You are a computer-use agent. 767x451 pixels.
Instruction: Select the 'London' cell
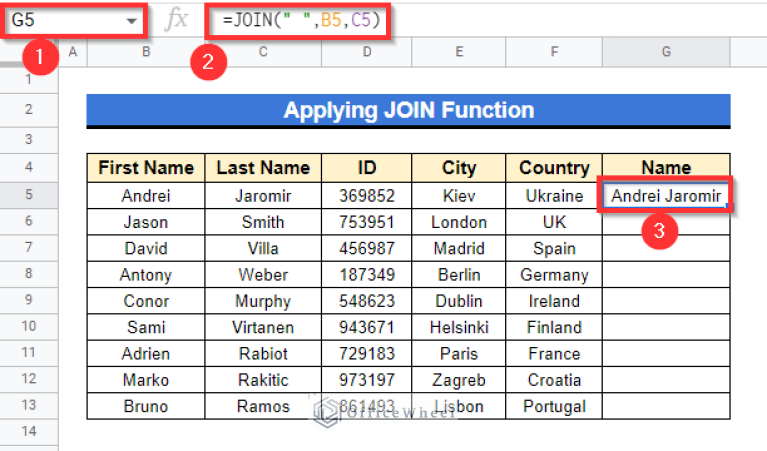pyautogui.click(x=459, y=222)
